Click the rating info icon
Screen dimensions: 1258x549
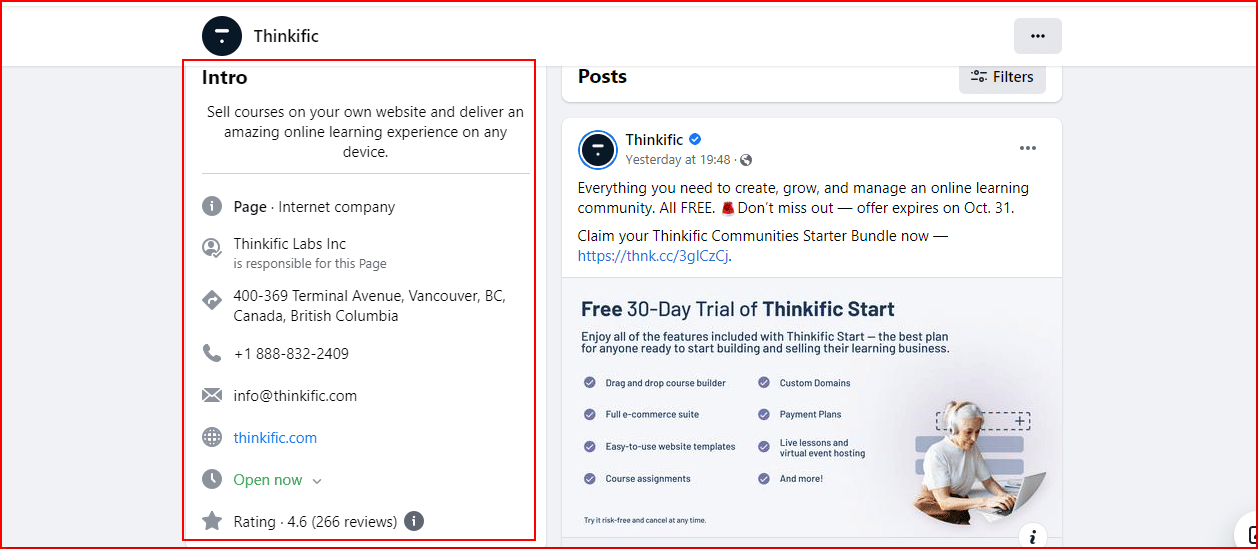(x=414, y=521)
